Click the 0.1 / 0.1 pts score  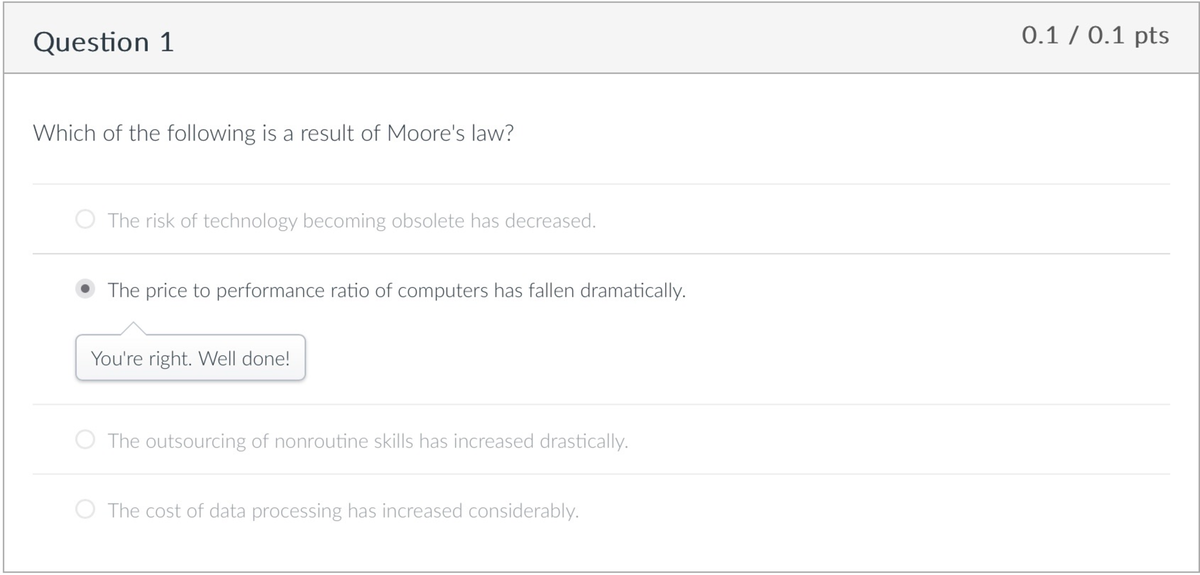(1095, 36)
